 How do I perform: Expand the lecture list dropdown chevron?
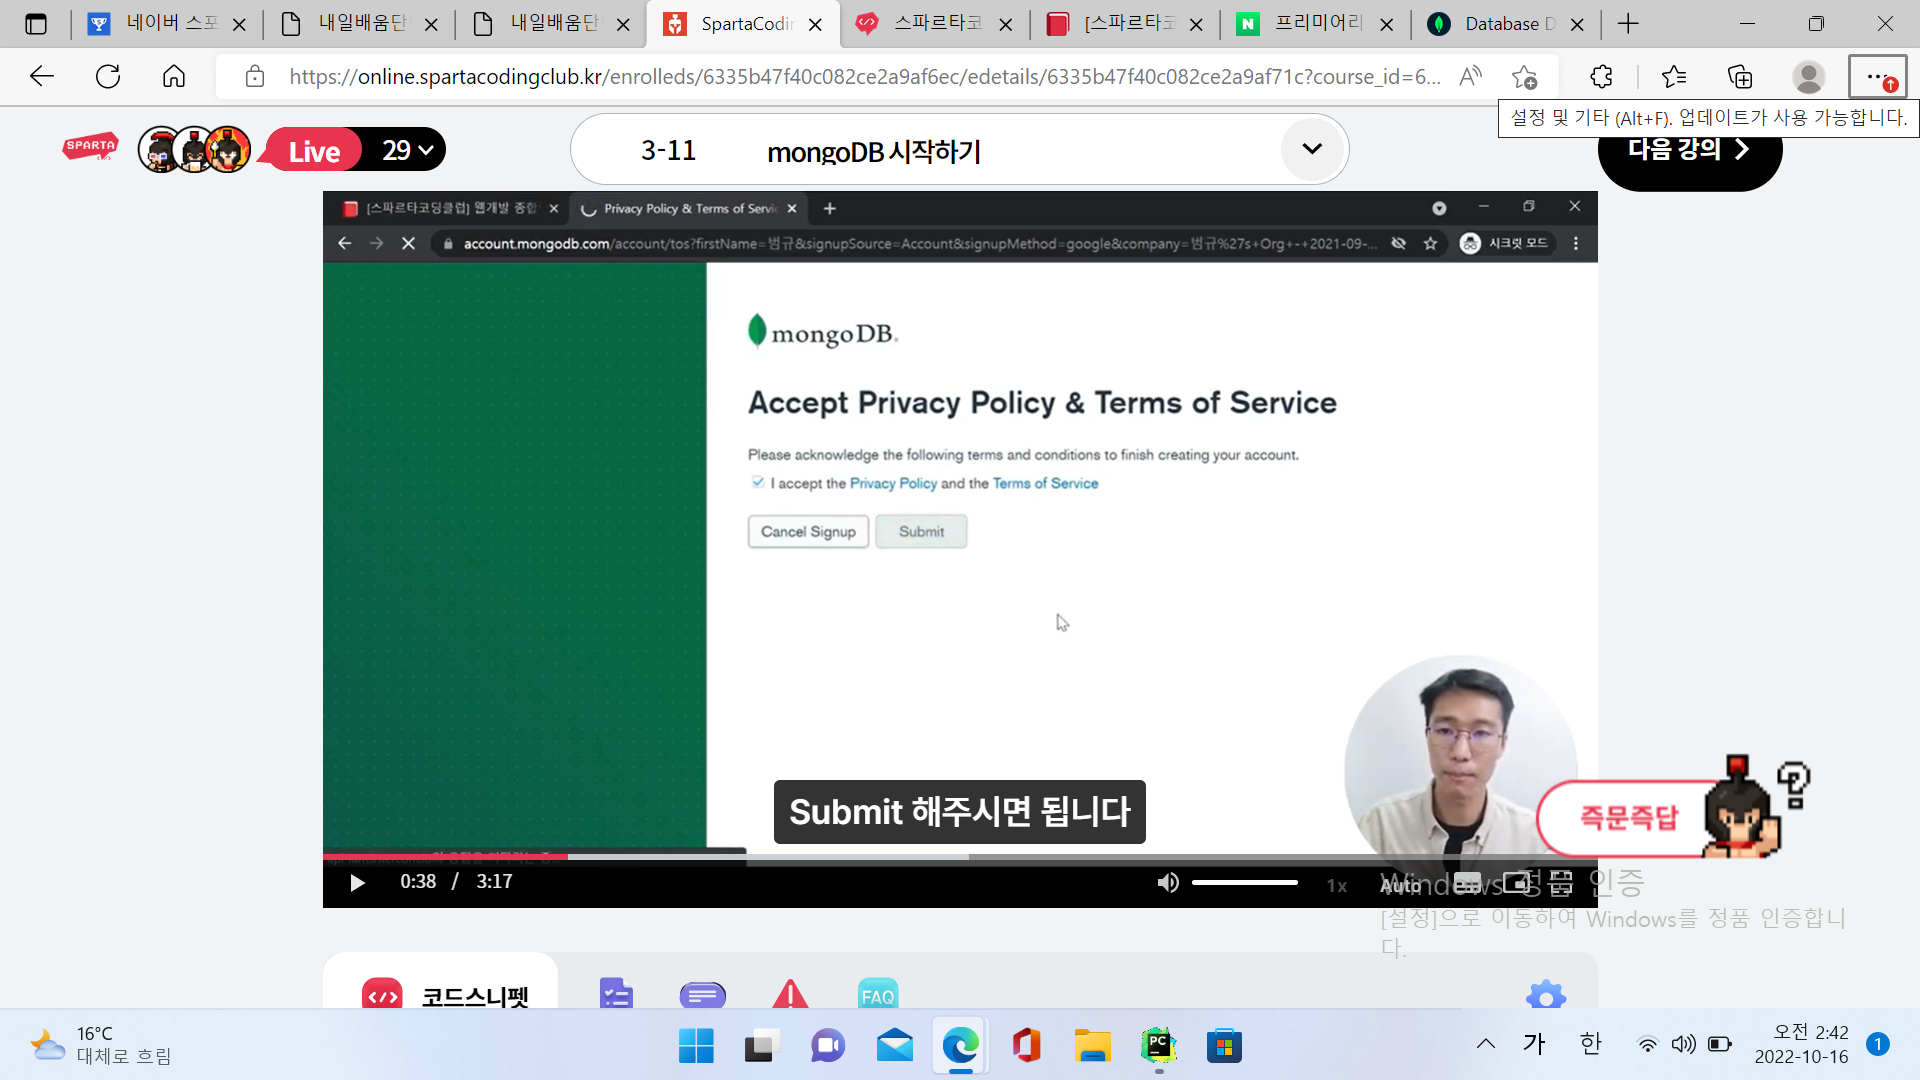(x=1312, y=149)
